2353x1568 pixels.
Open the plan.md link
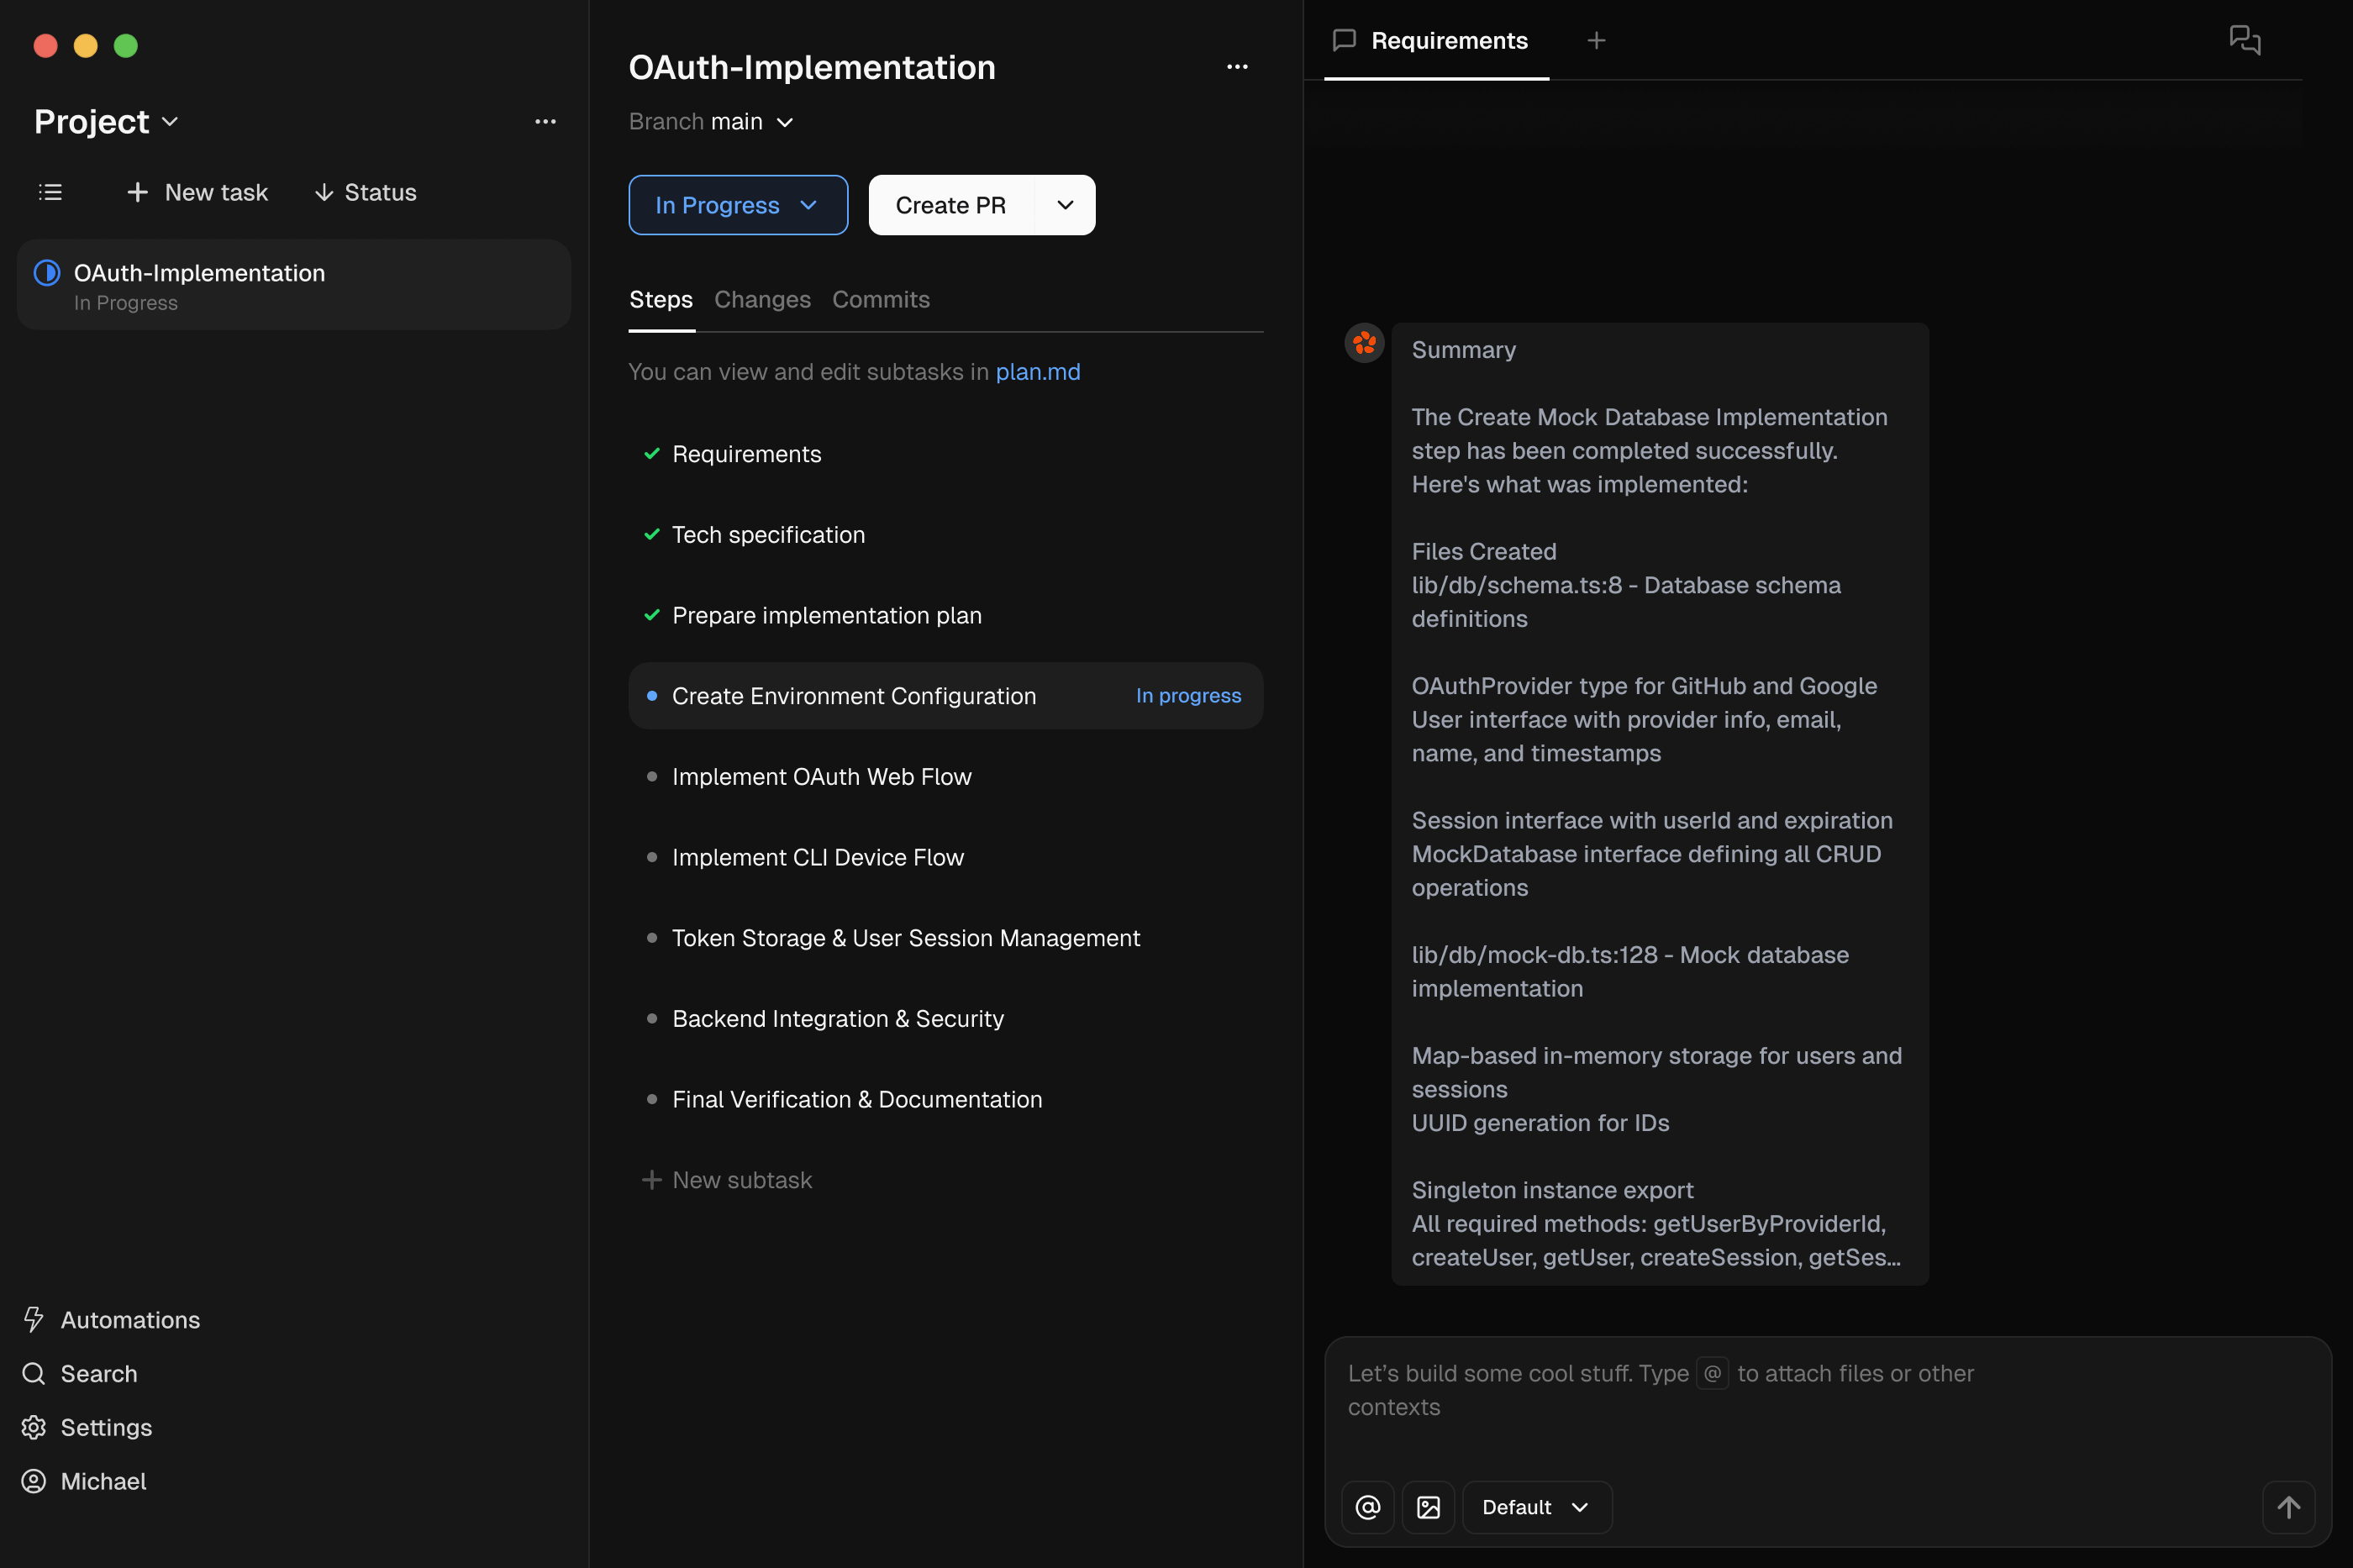click(x=1037, y=372)
